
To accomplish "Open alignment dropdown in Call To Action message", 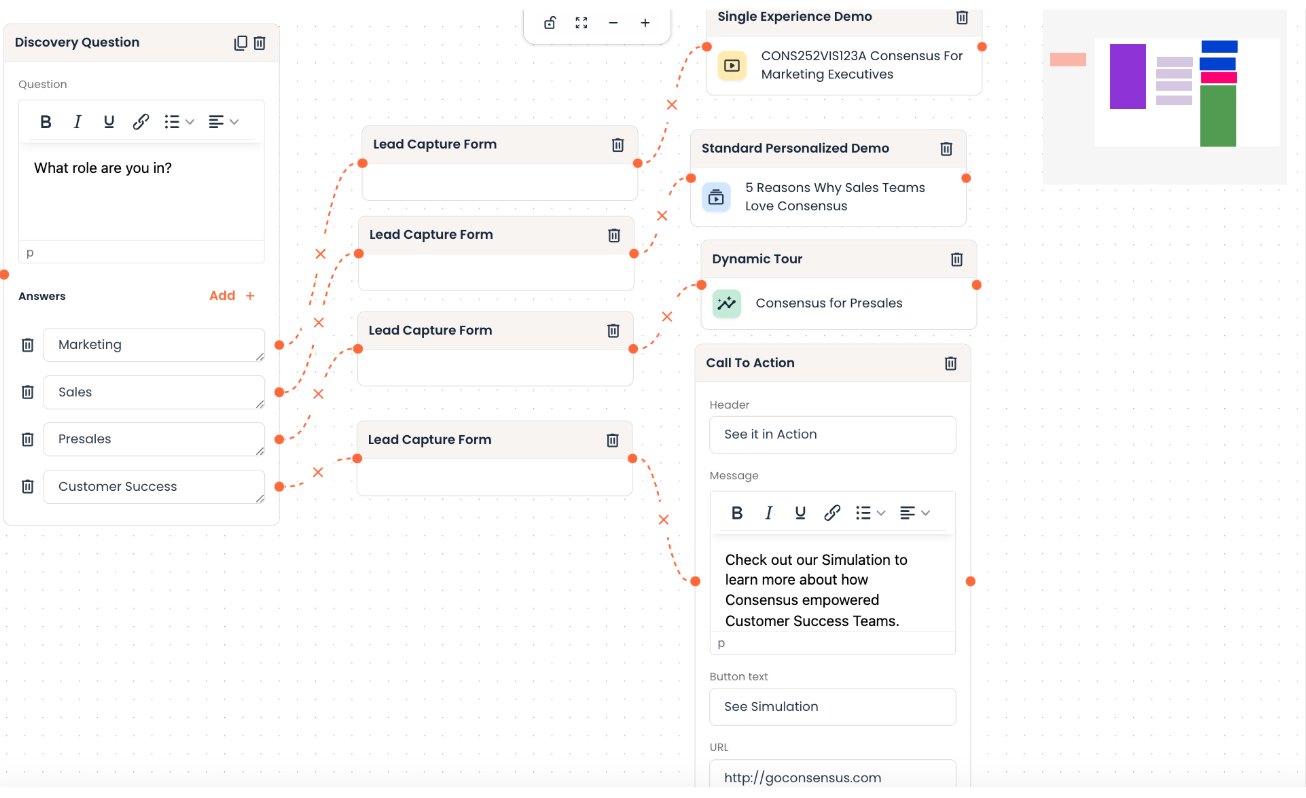I will [915, 513].
